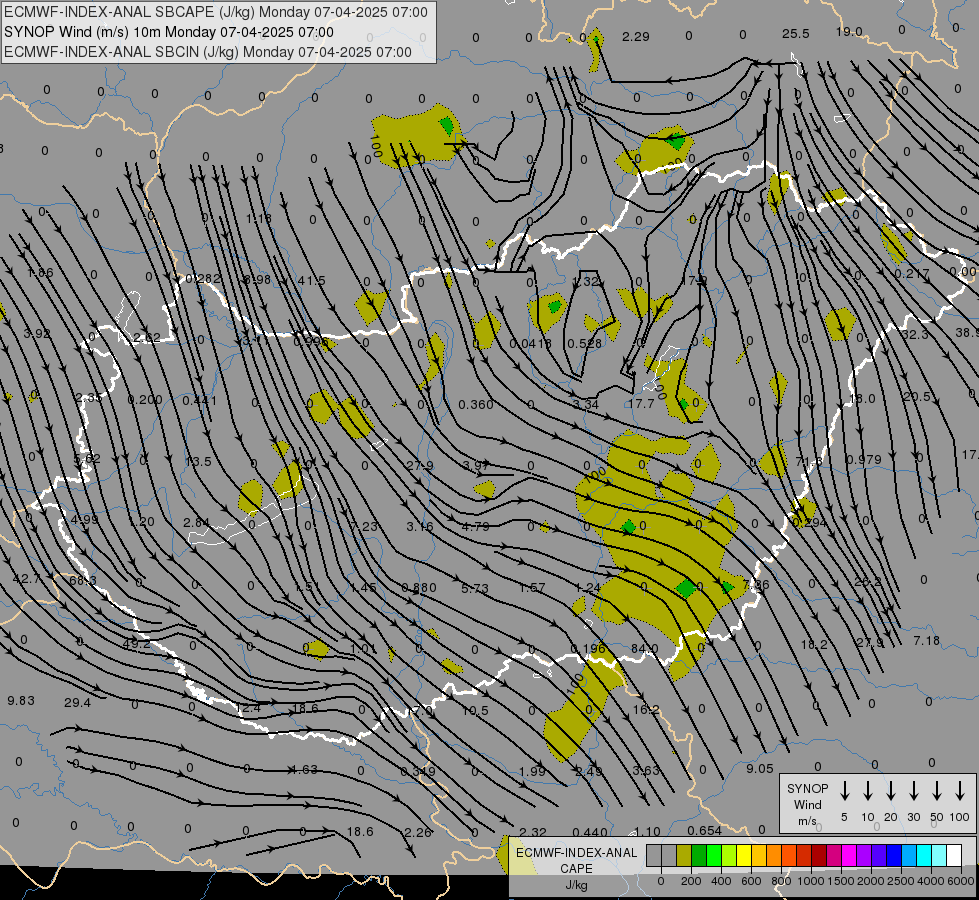Click the 5.62 value on map
The height and width of the screenshot is (900, 979).
click(87, 459)
